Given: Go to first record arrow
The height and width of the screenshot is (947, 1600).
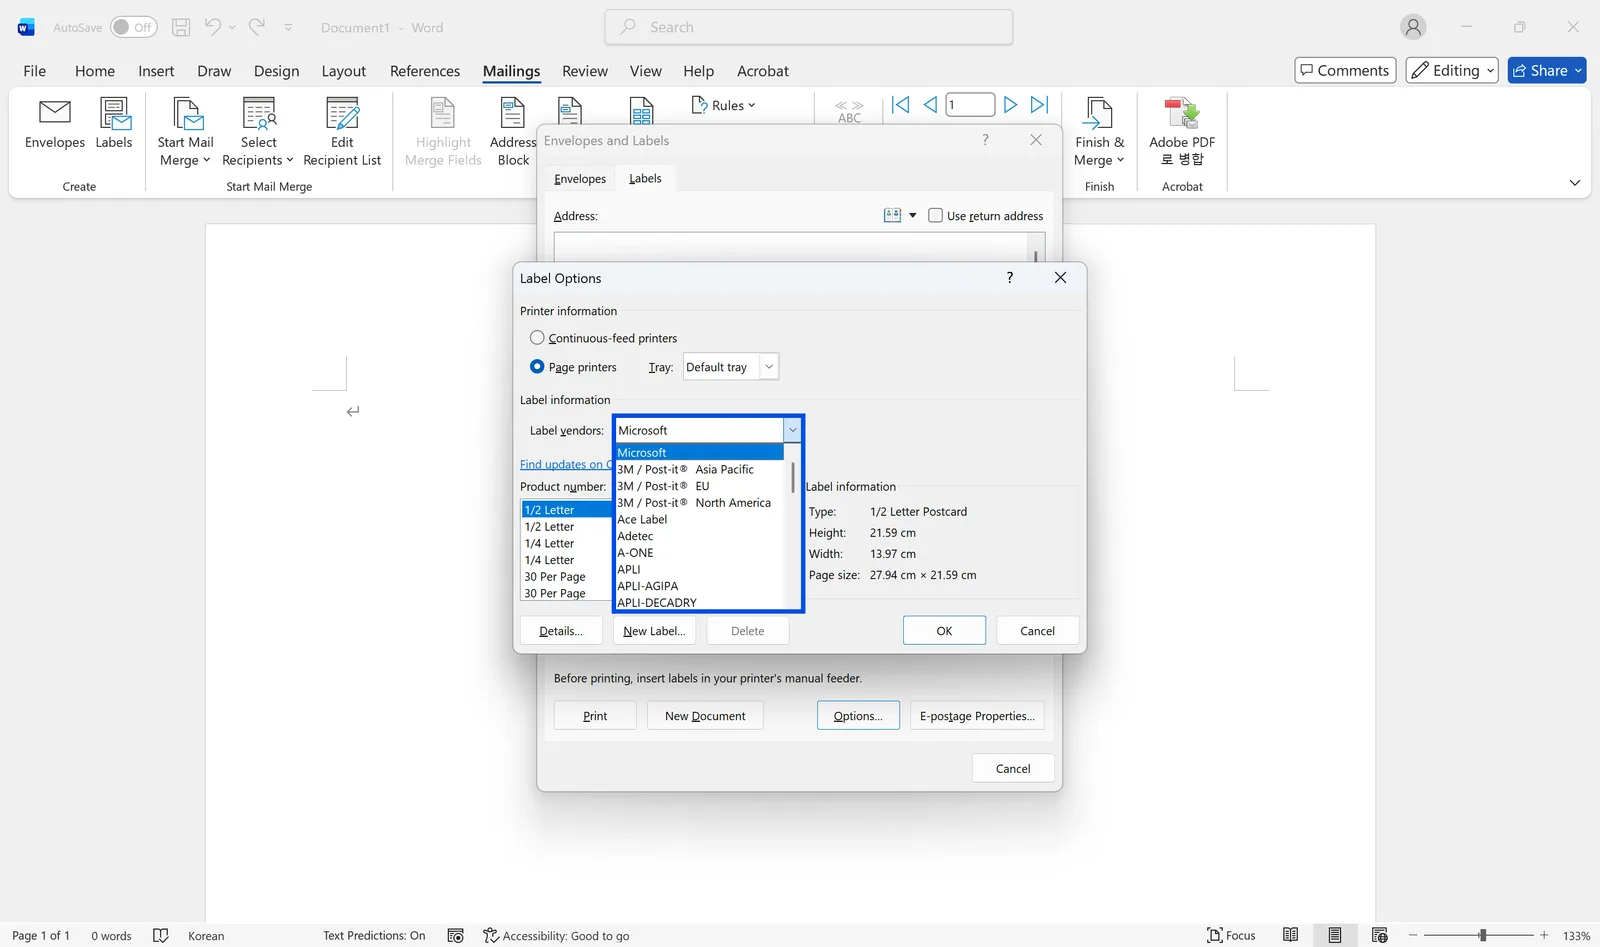Looking at the screenshot, I should pos(901,105).
